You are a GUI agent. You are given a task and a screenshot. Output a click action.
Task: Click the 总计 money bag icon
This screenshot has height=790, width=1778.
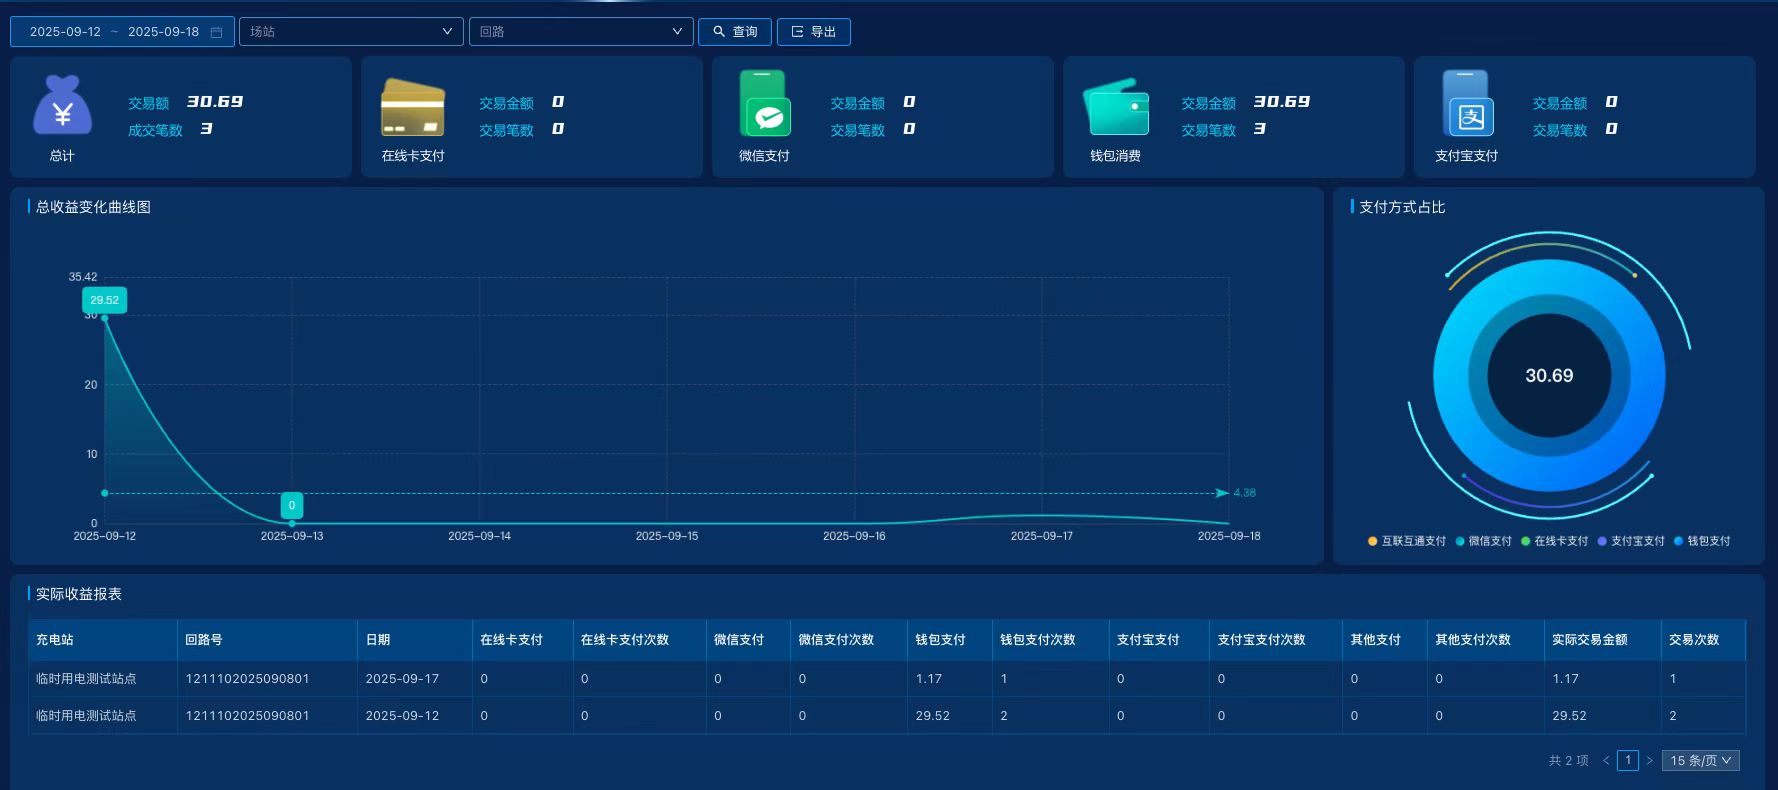click(x=62, y=105)
